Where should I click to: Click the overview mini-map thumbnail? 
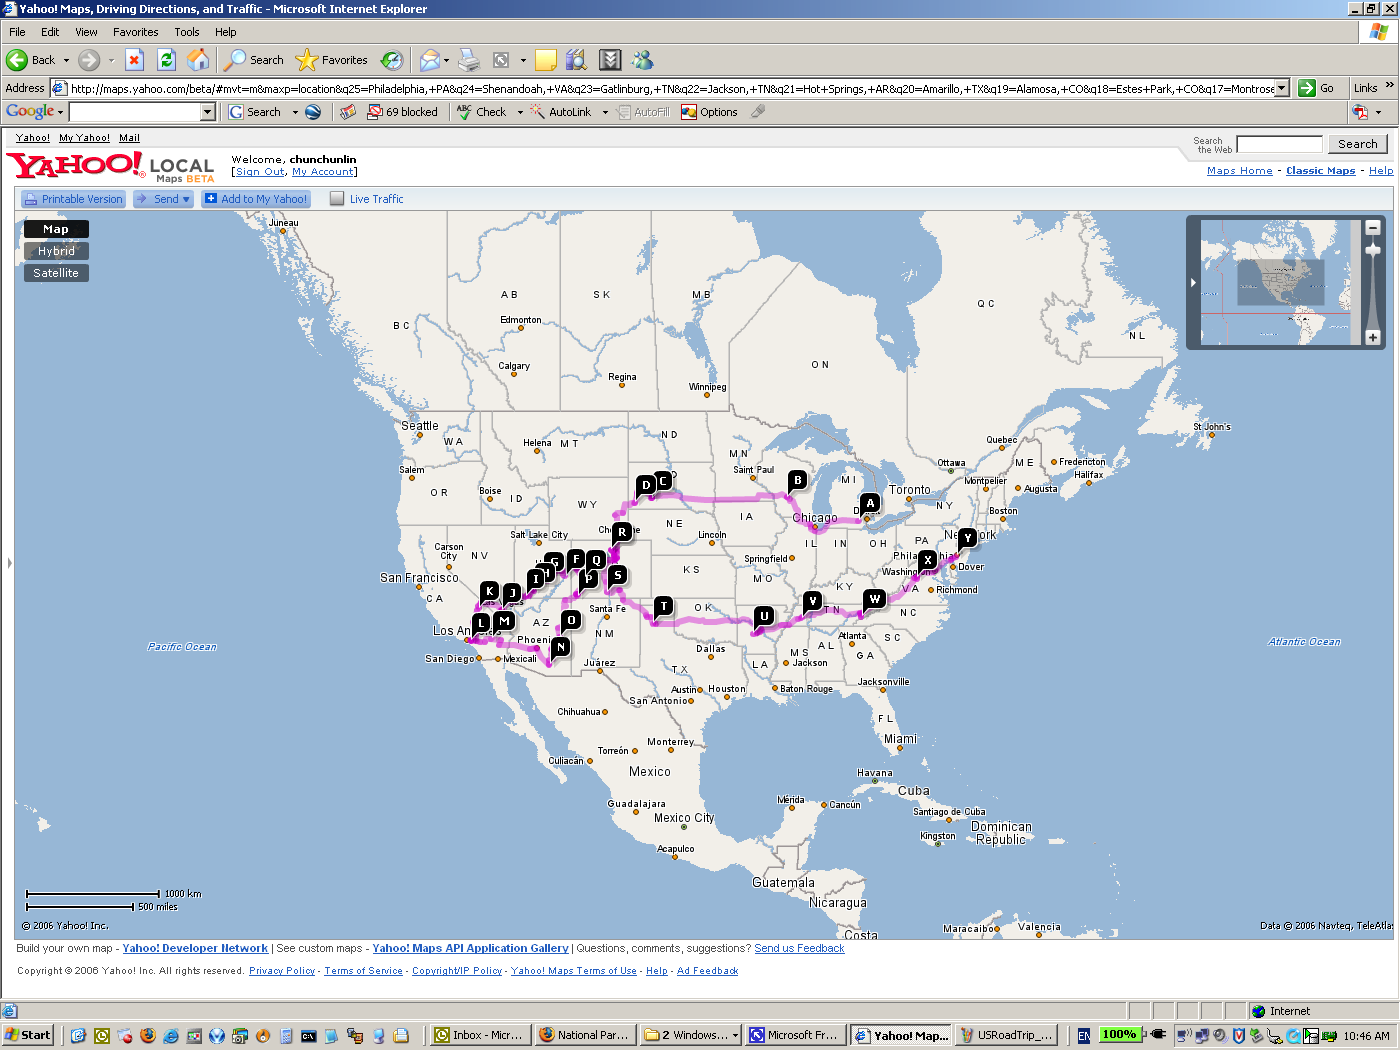(1280, 283)
